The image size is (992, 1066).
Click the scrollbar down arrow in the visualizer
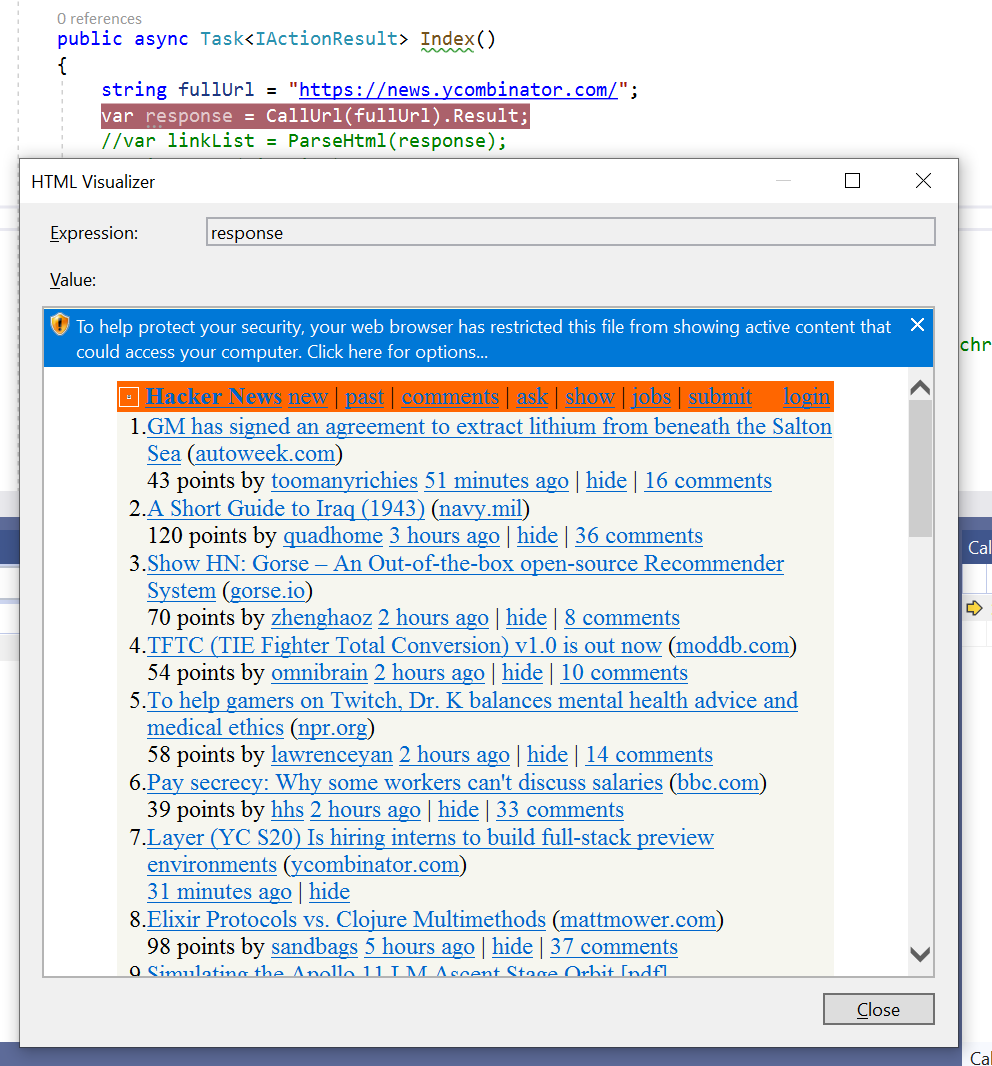[919, 953]
